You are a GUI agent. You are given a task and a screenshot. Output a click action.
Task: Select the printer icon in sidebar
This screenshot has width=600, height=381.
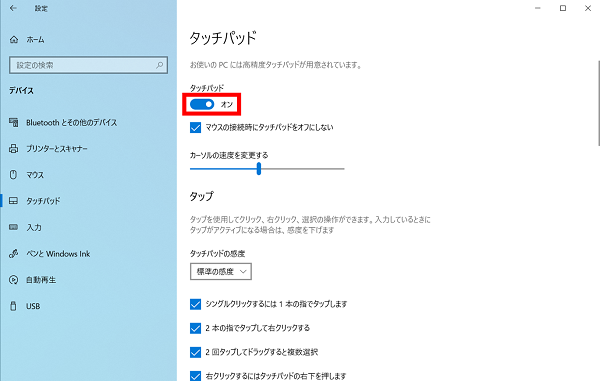pyautogui.click(x=14, y=148)
